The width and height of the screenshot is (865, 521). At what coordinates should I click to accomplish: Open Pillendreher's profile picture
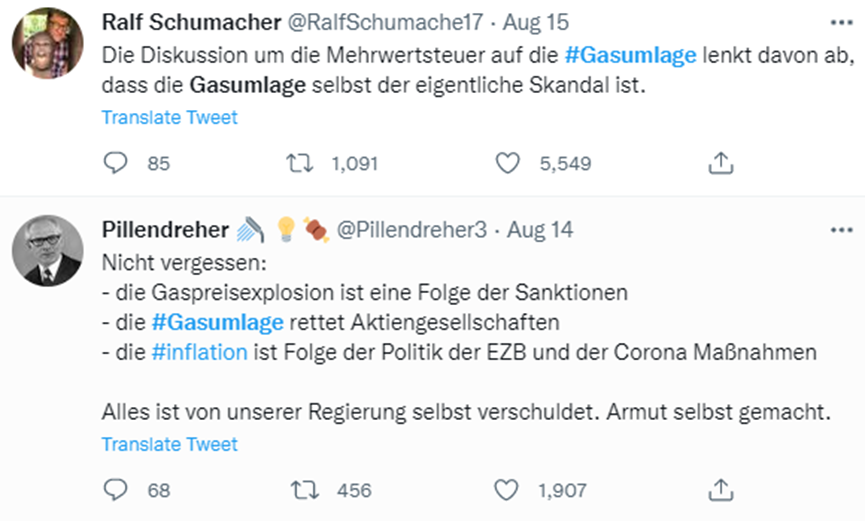[x=47, y=250]
